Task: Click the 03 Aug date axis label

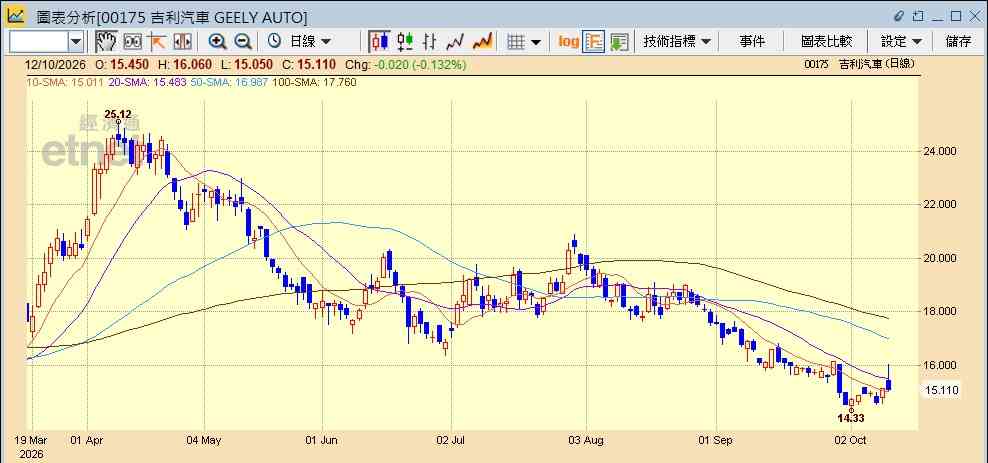Action: (x=586, y=440)
